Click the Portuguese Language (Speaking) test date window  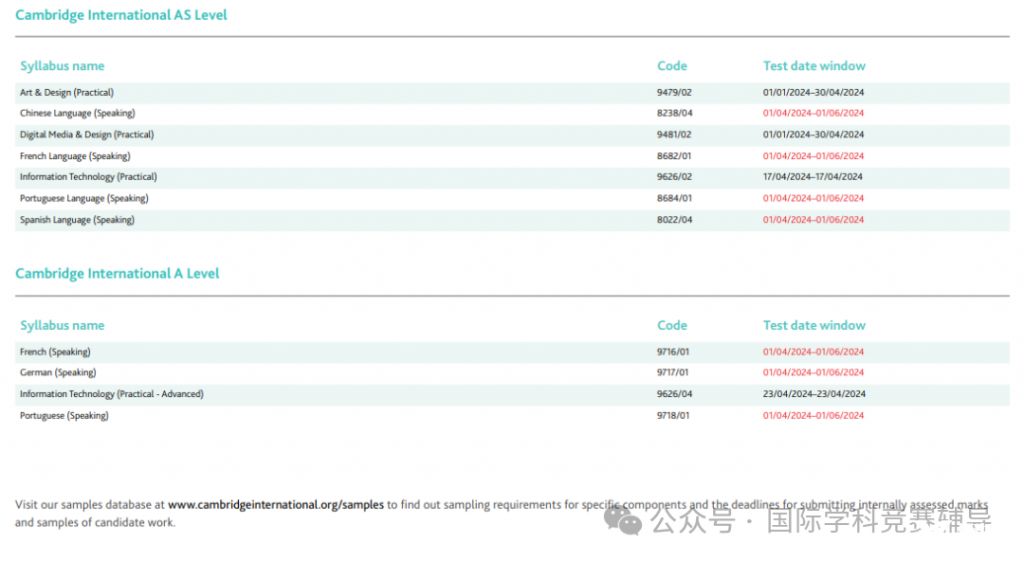(813, 199)
